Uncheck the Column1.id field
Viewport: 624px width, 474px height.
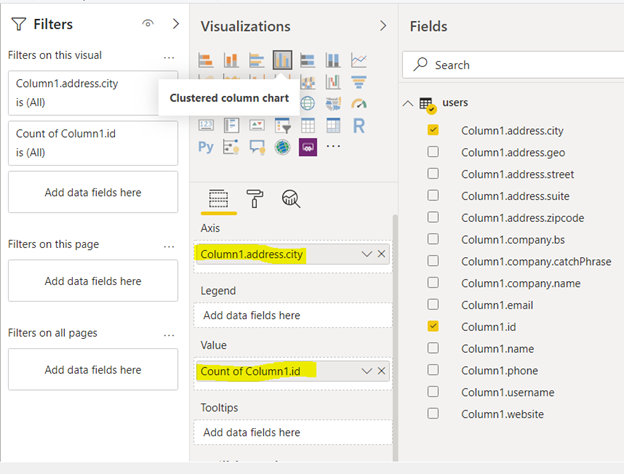433,326
